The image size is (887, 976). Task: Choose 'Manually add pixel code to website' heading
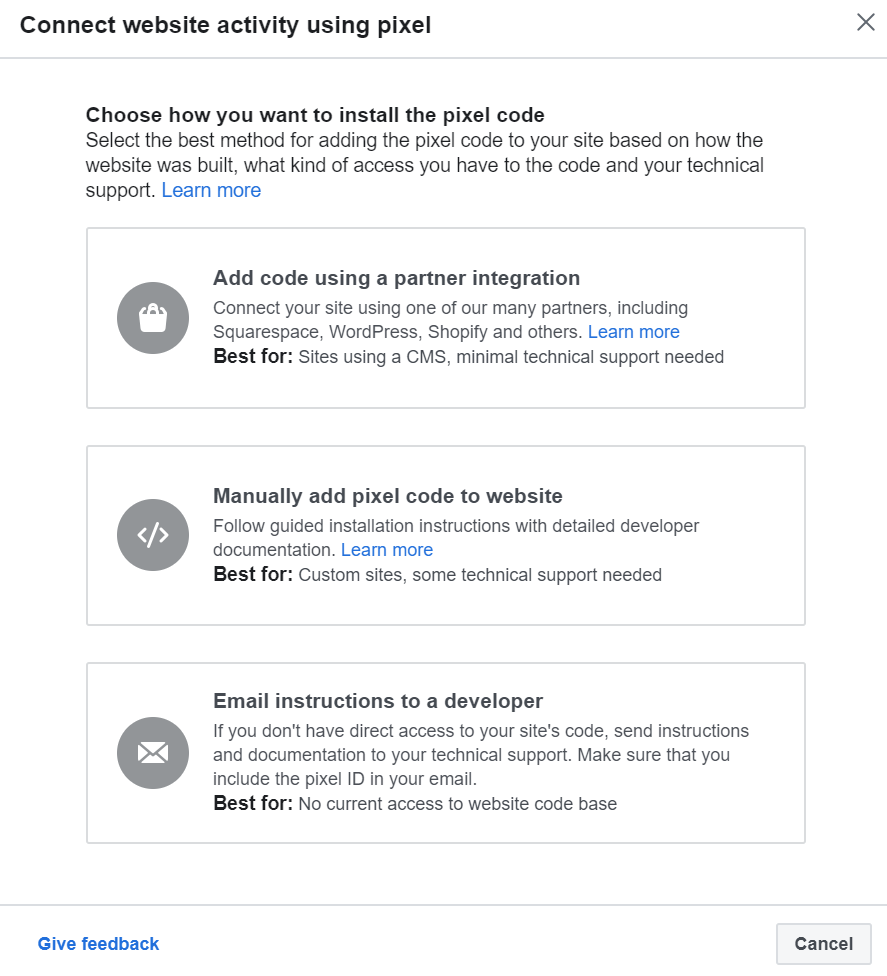point(388,496)
